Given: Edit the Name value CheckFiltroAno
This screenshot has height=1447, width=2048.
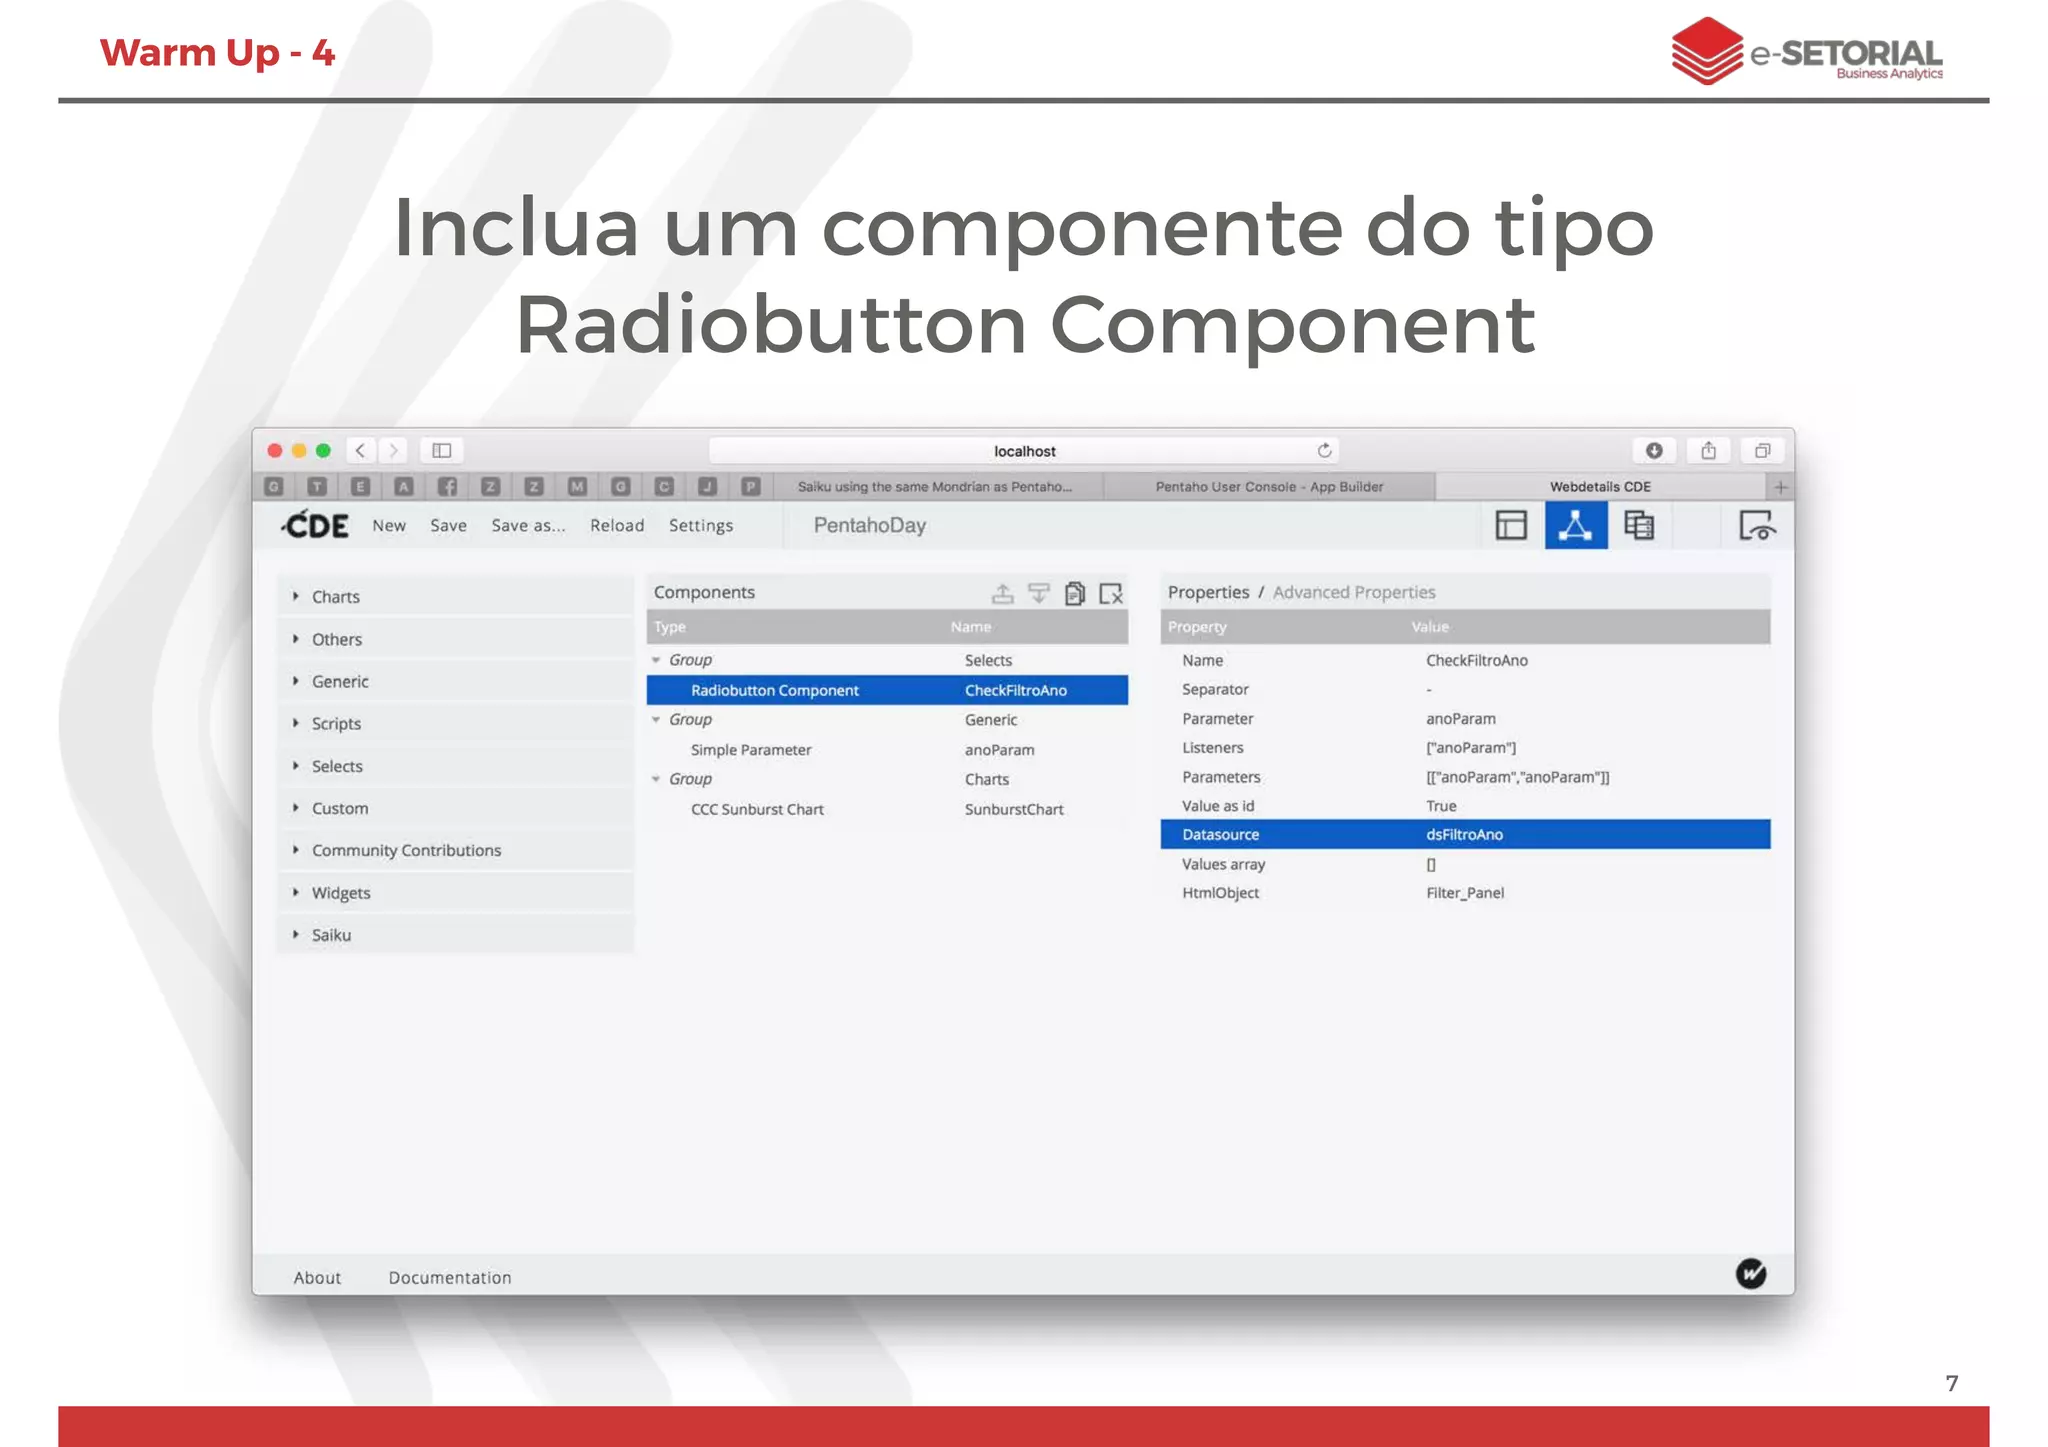Looking at the screenshot, I should click(1476, 660).
